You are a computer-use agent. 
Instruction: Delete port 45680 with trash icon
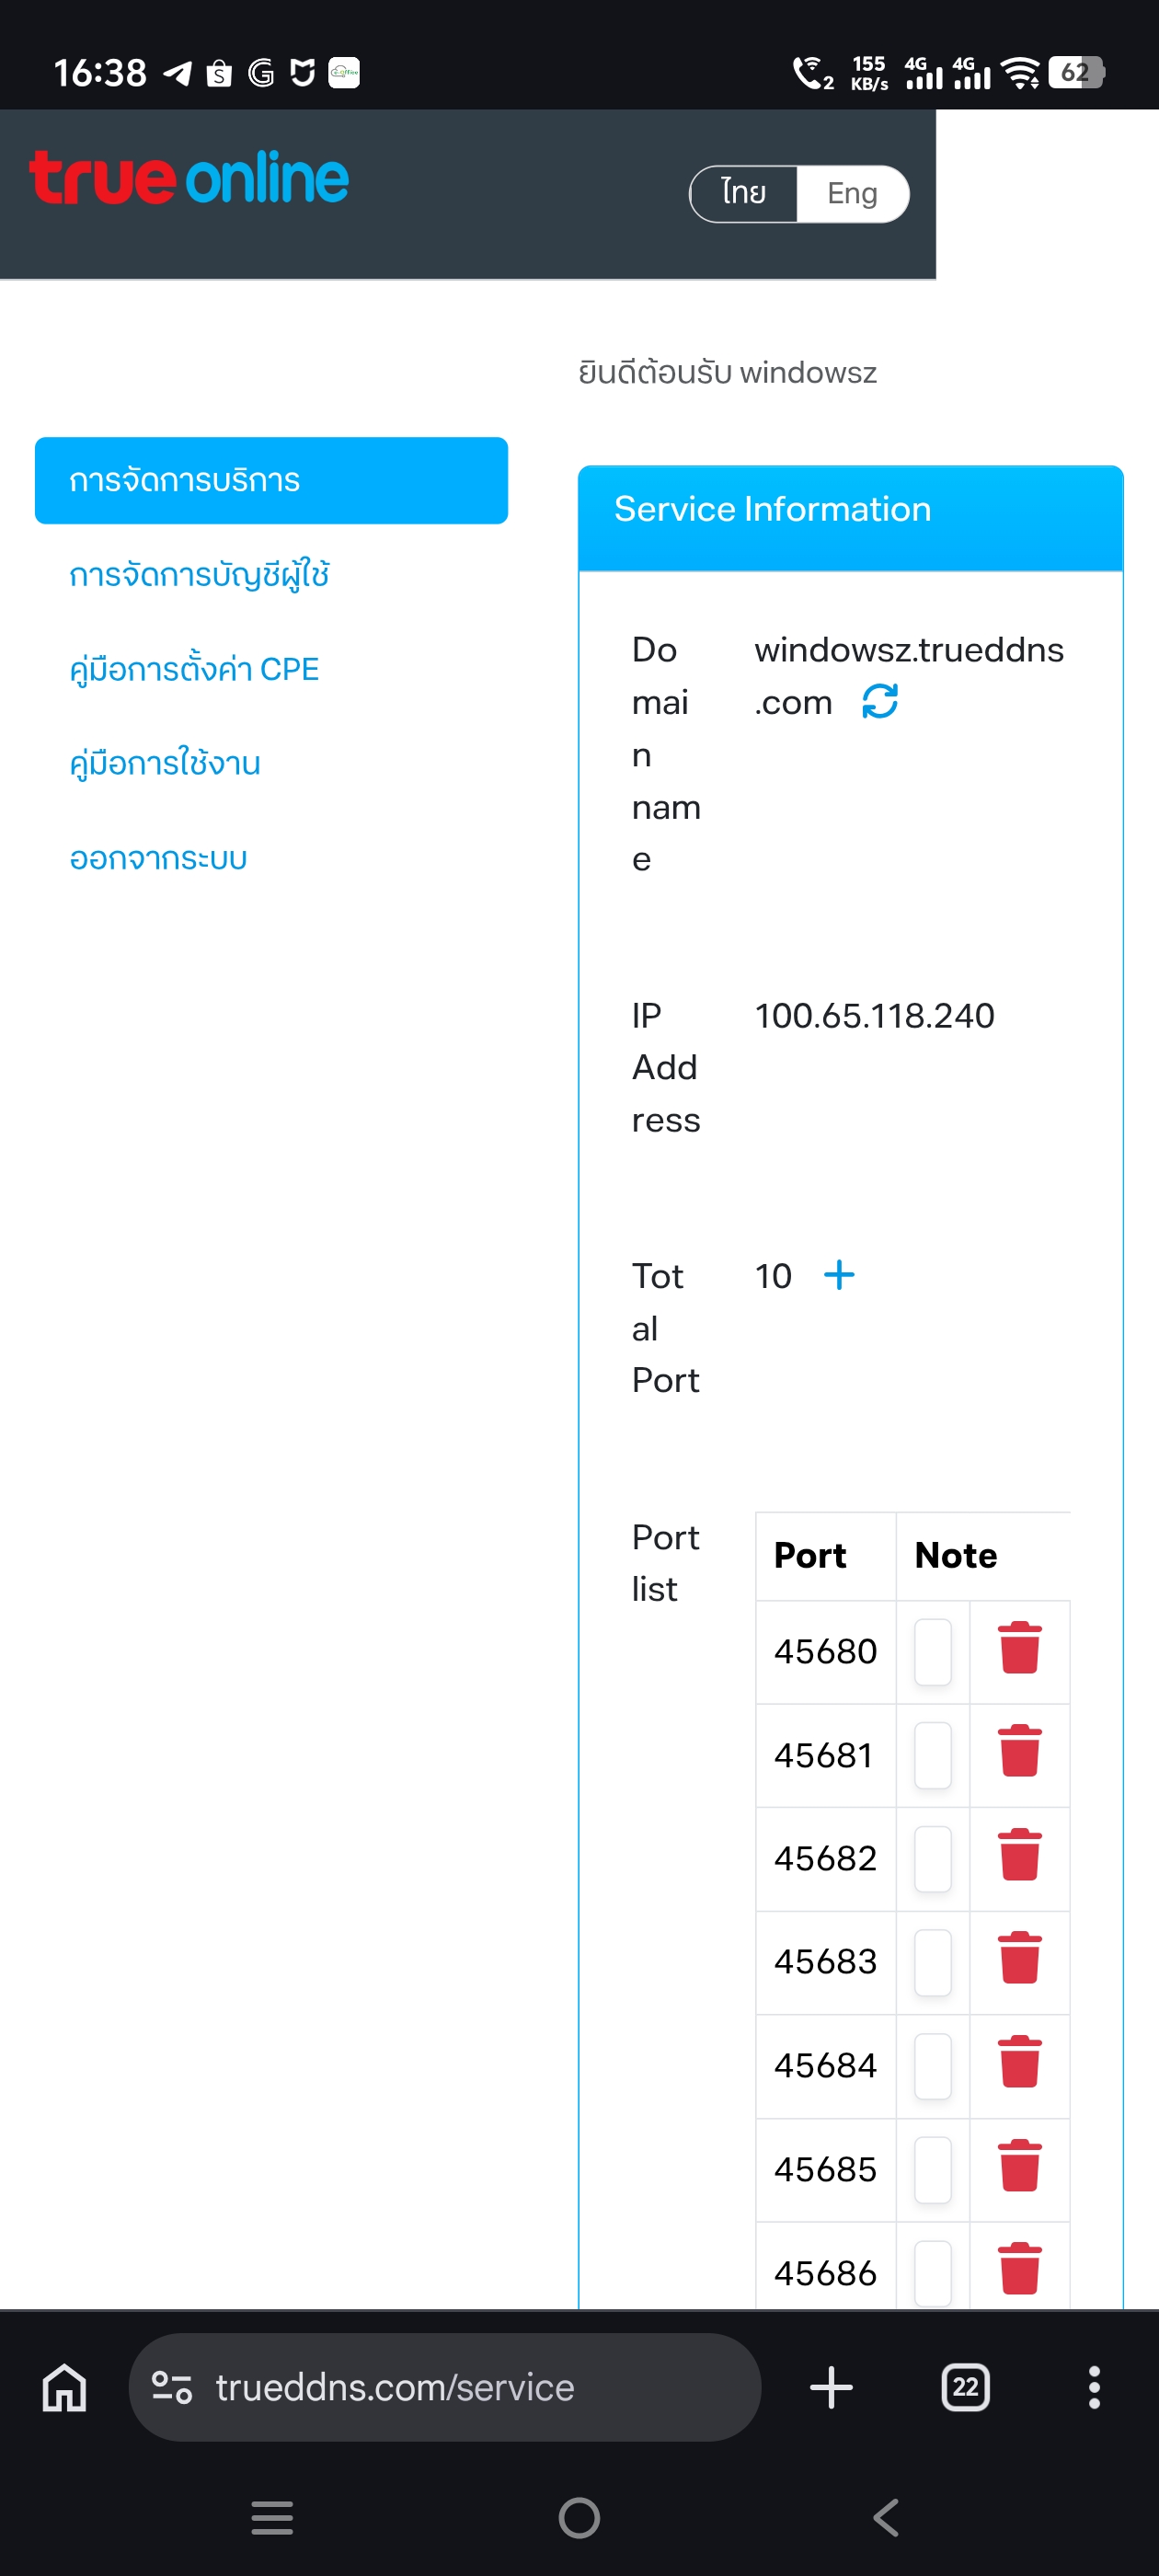coord(1020,1647)
